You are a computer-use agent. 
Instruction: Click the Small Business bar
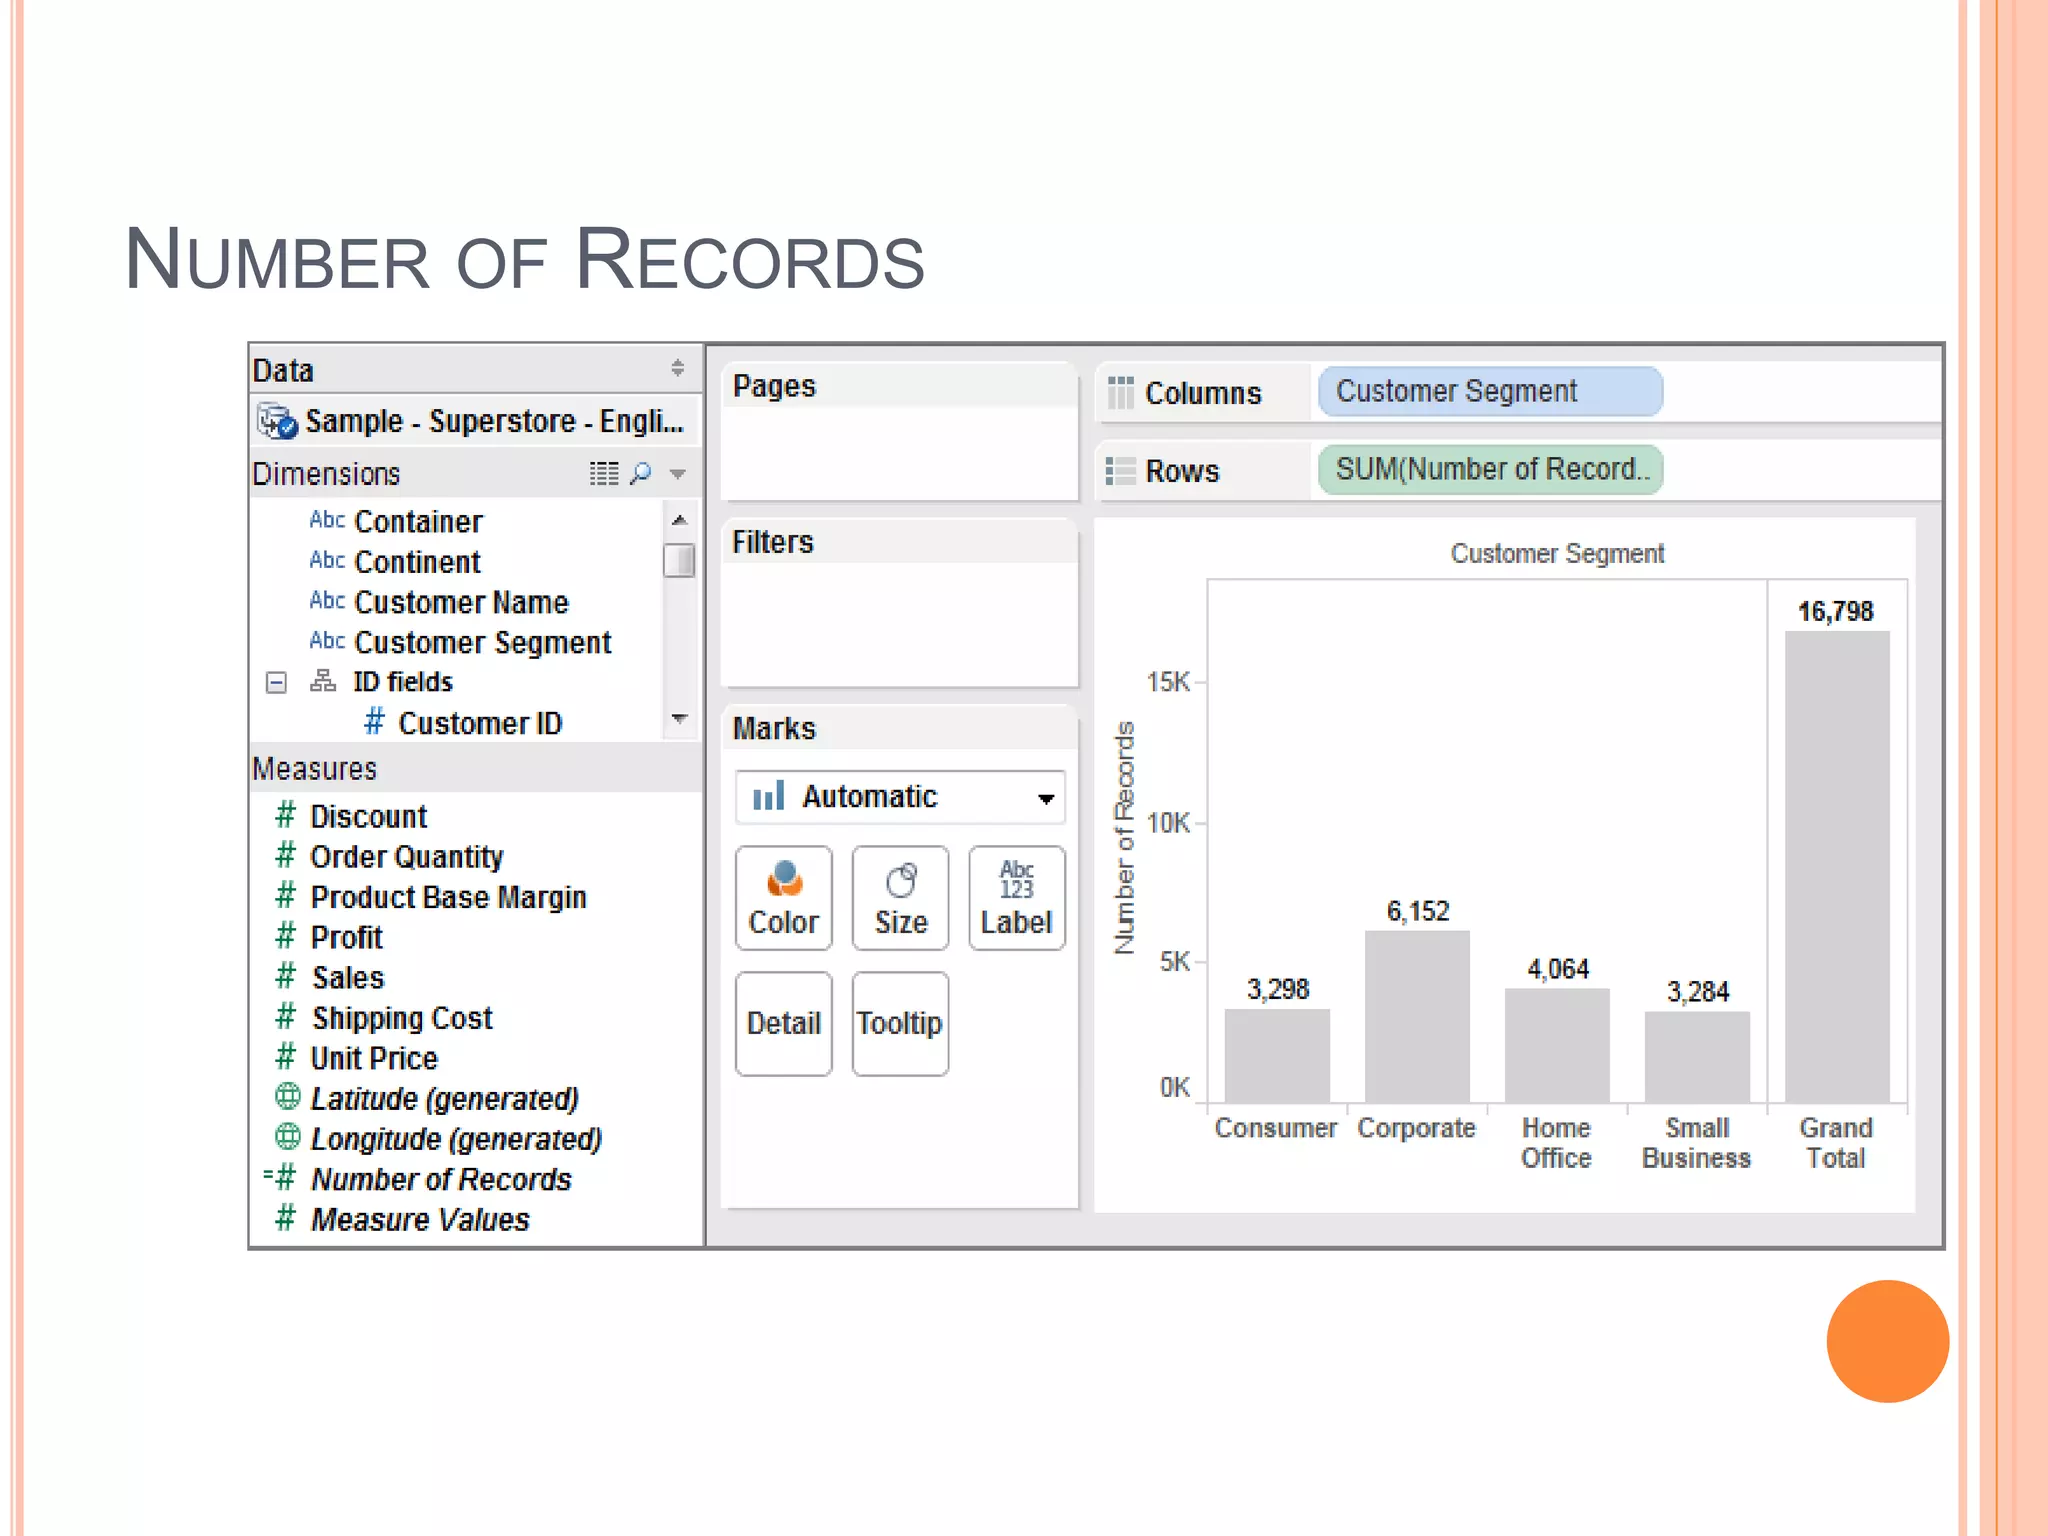tap(1697, 1057)
